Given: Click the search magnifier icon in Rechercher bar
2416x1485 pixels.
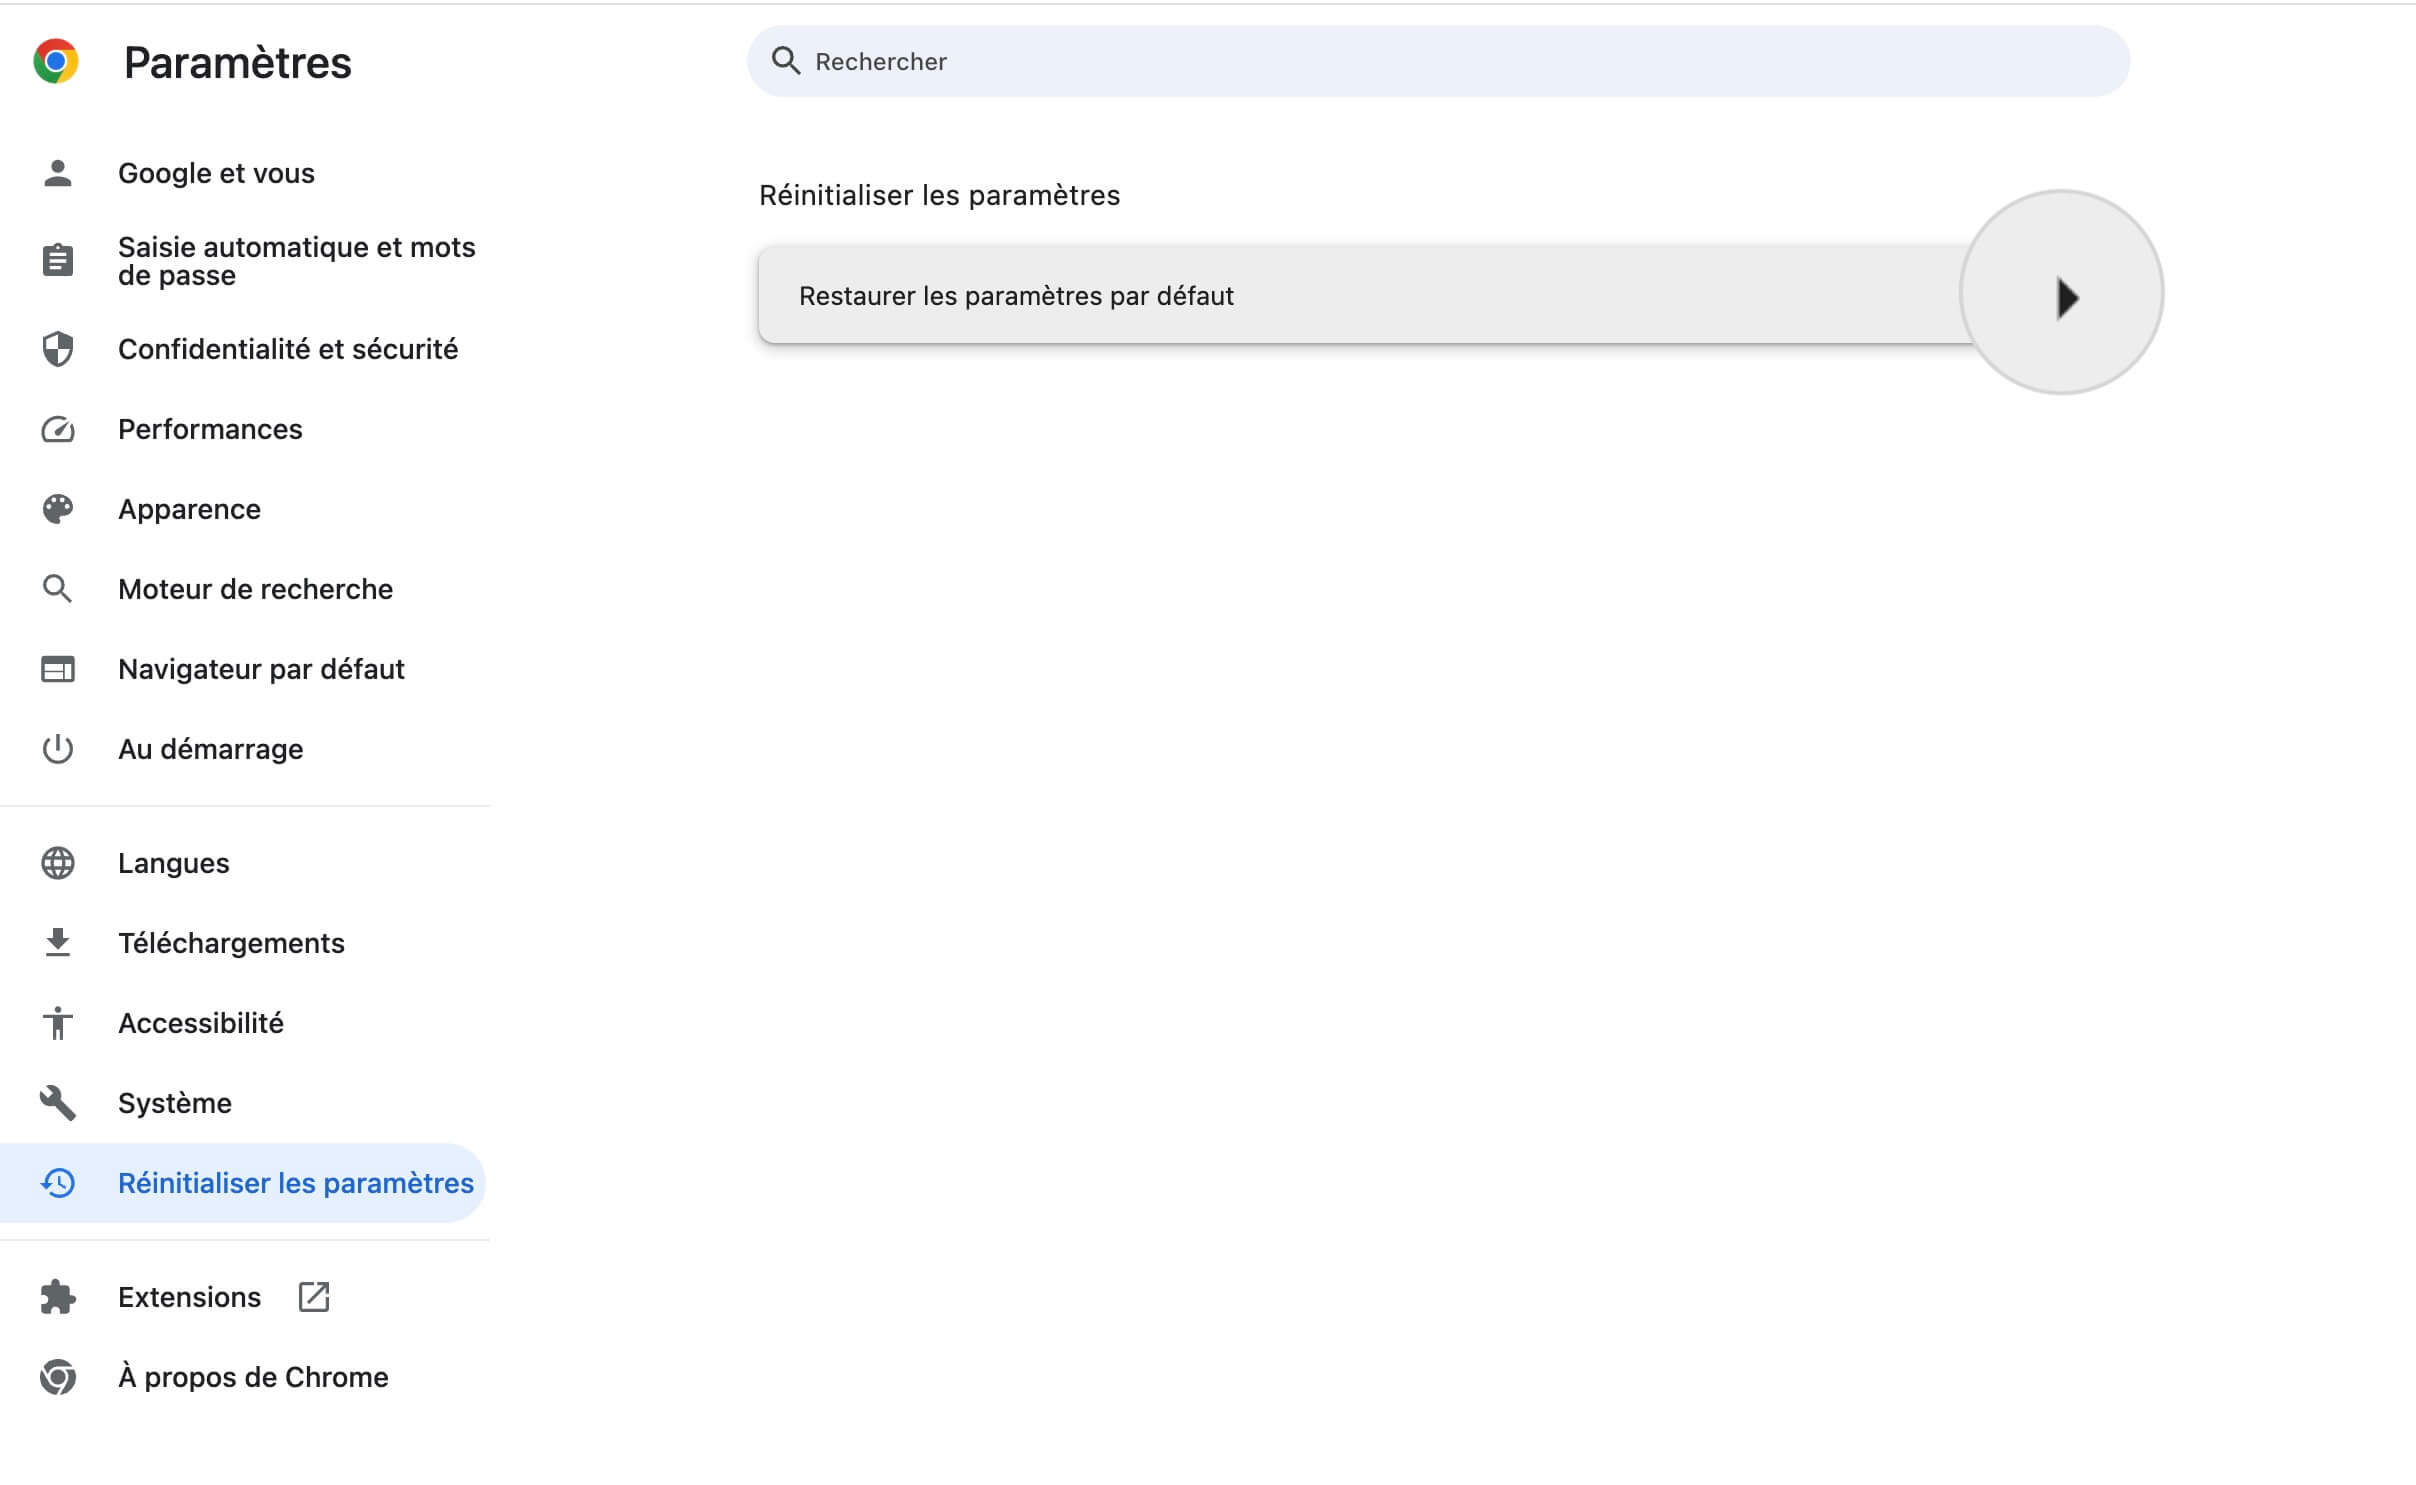Looking at the screenshot, I should [786, 61].
